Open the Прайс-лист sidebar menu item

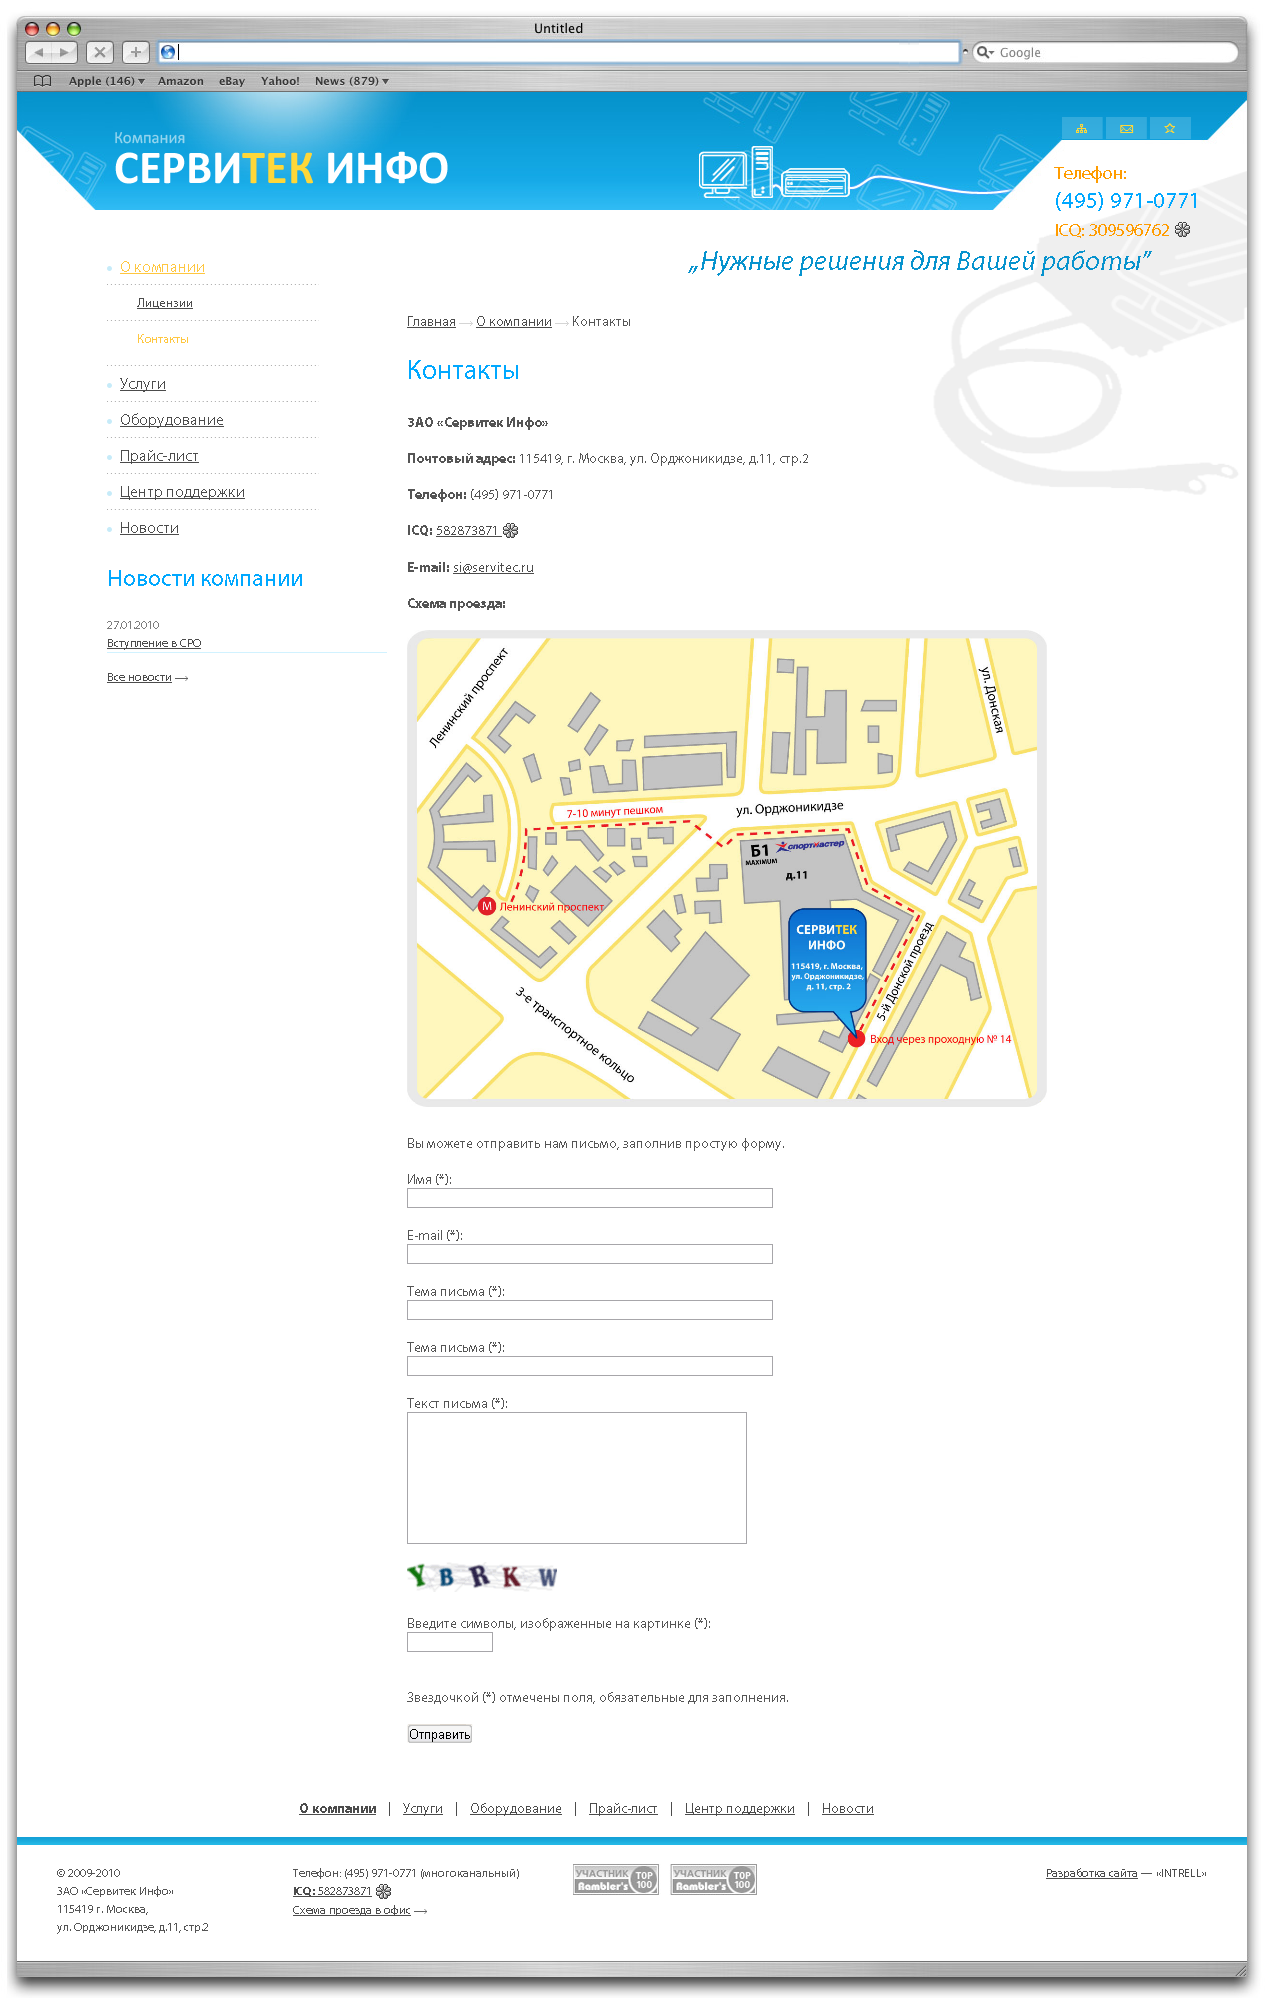click(159, 456)
